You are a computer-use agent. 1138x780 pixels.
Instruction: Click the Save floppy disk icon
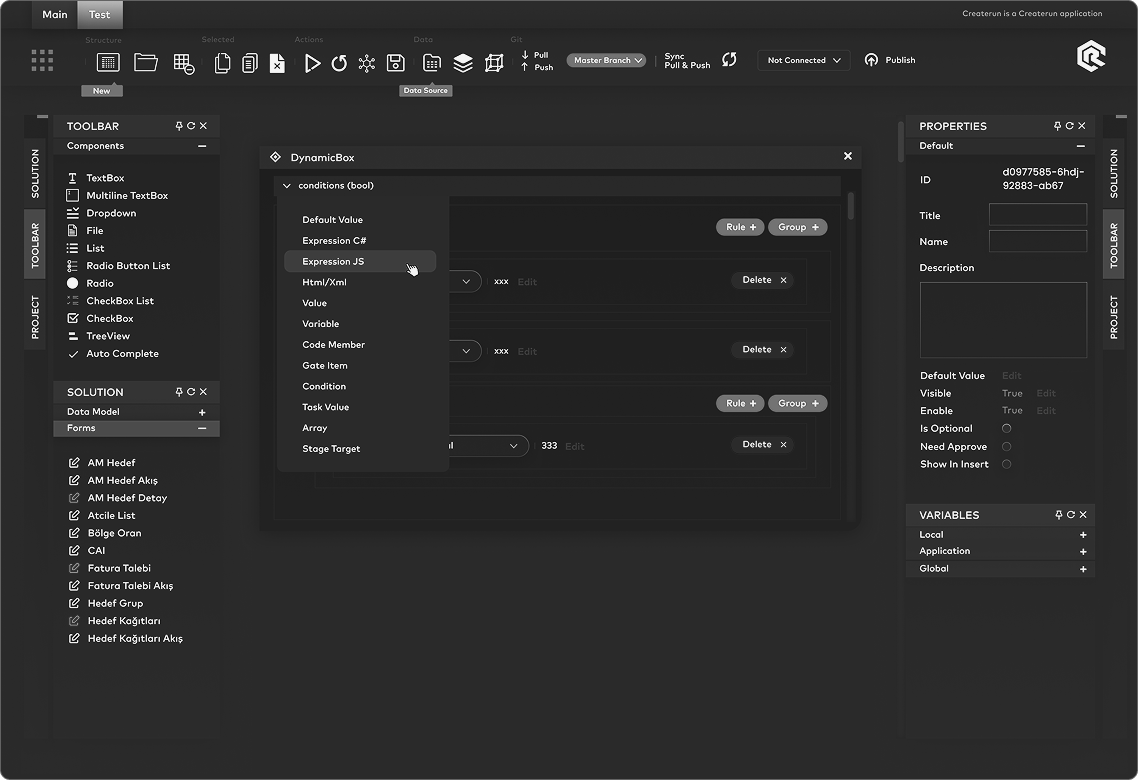396,62
